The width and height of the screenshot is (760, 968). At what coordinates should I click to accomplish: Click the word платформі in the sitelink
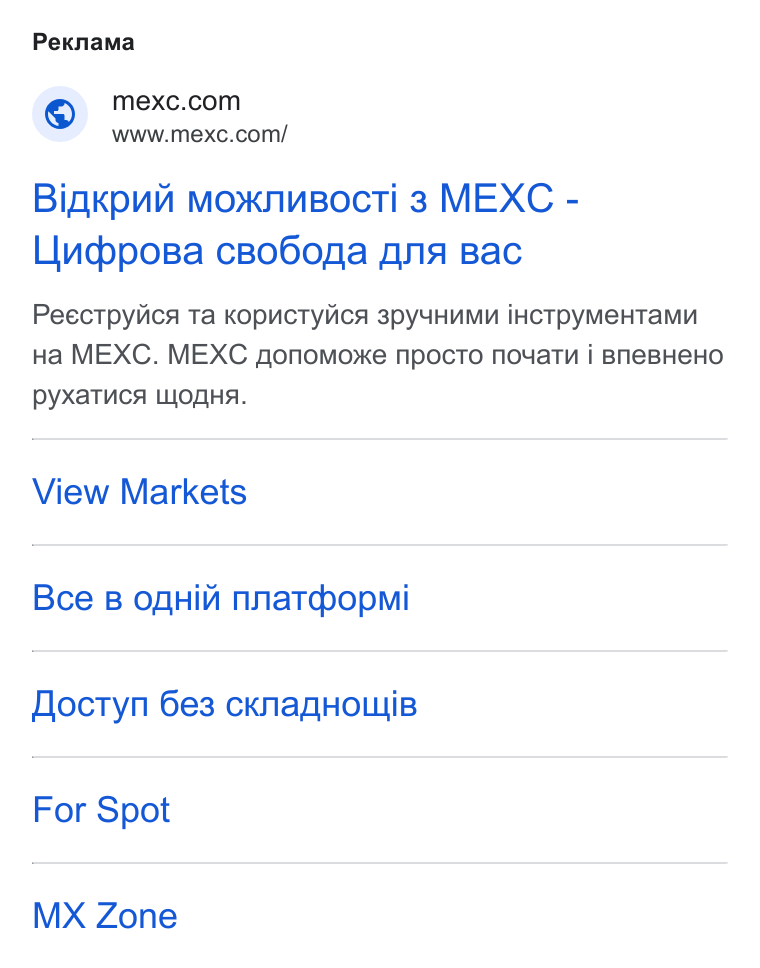[x=320, y=598]
